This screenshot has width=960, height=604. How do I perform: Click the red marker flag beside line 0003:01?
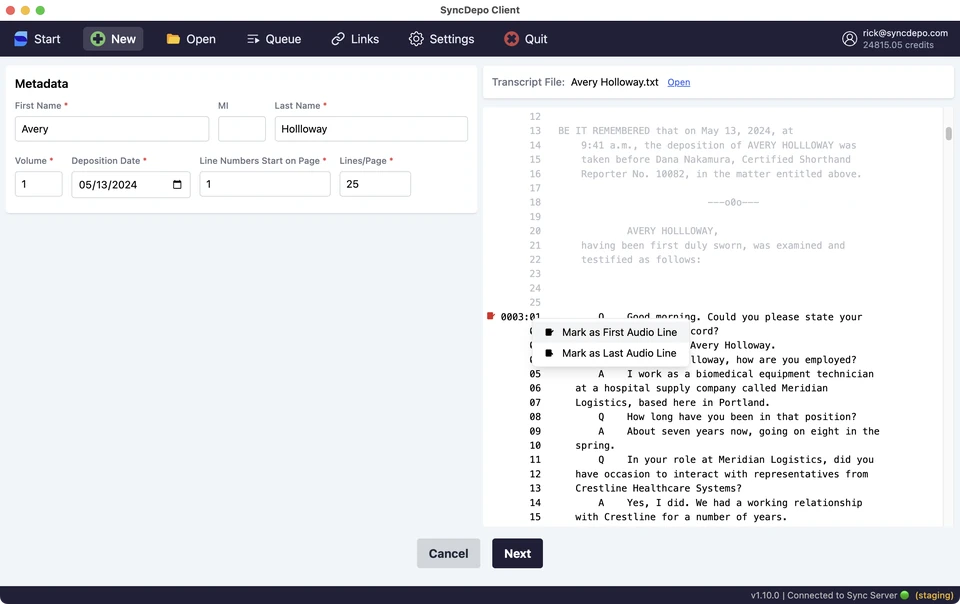click(490, 316)
